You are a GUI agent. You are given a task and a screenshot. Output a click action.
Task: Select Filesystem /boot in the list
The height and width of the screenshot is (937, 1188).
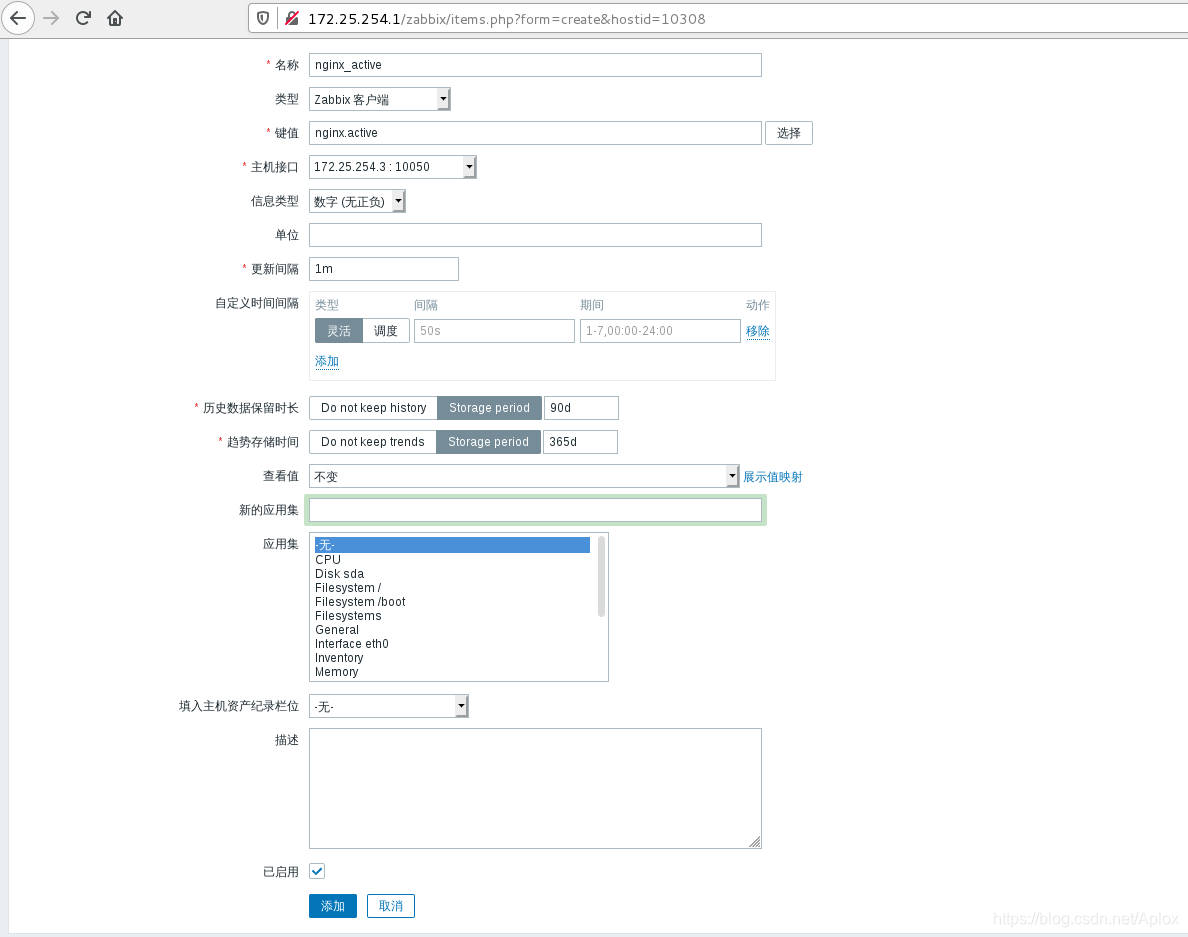pos(452,602)
